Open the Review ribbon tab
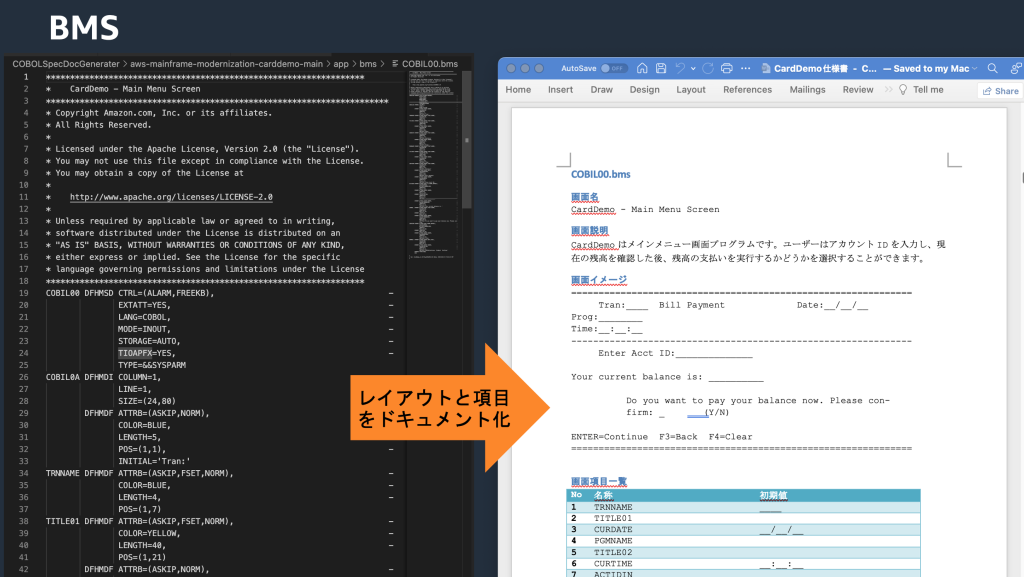This screenshot has height=577, width=1024. tap(859, 90)
